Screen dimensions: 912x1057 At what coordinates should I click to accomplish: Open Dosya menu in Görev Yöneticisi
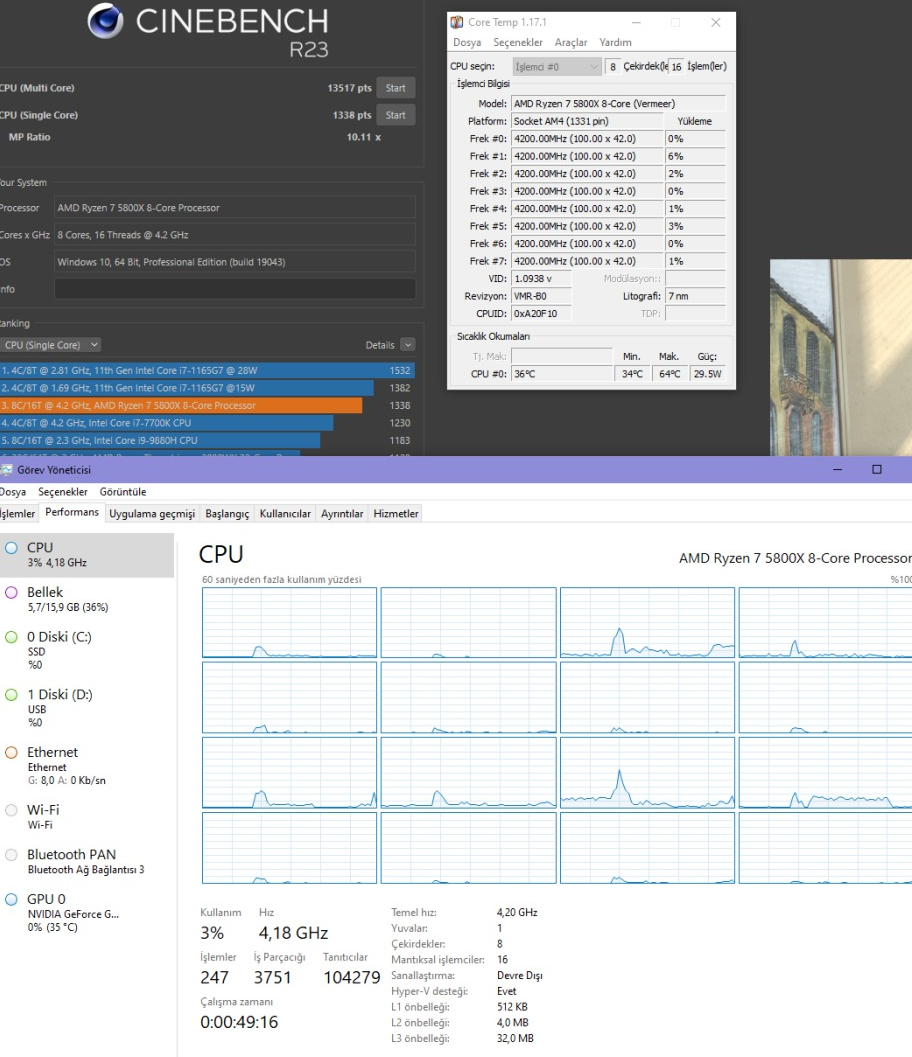pos(13,492)
